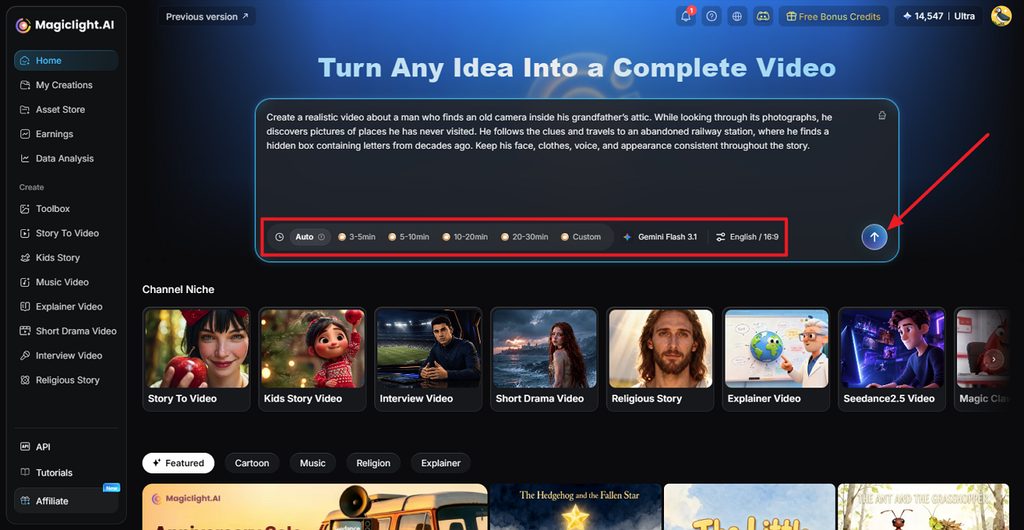Click the help question mark icon

(711, 16)
